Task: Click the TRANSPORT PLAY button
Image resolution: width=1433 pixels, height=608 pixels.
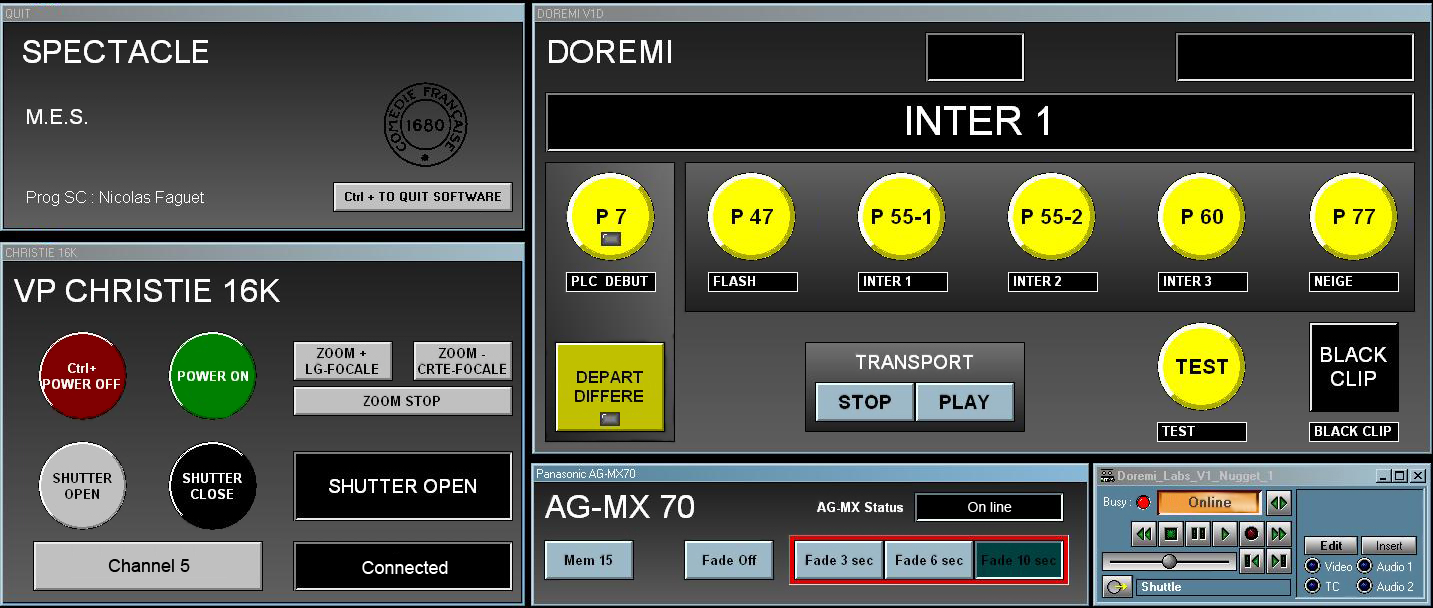Action: 964,402
